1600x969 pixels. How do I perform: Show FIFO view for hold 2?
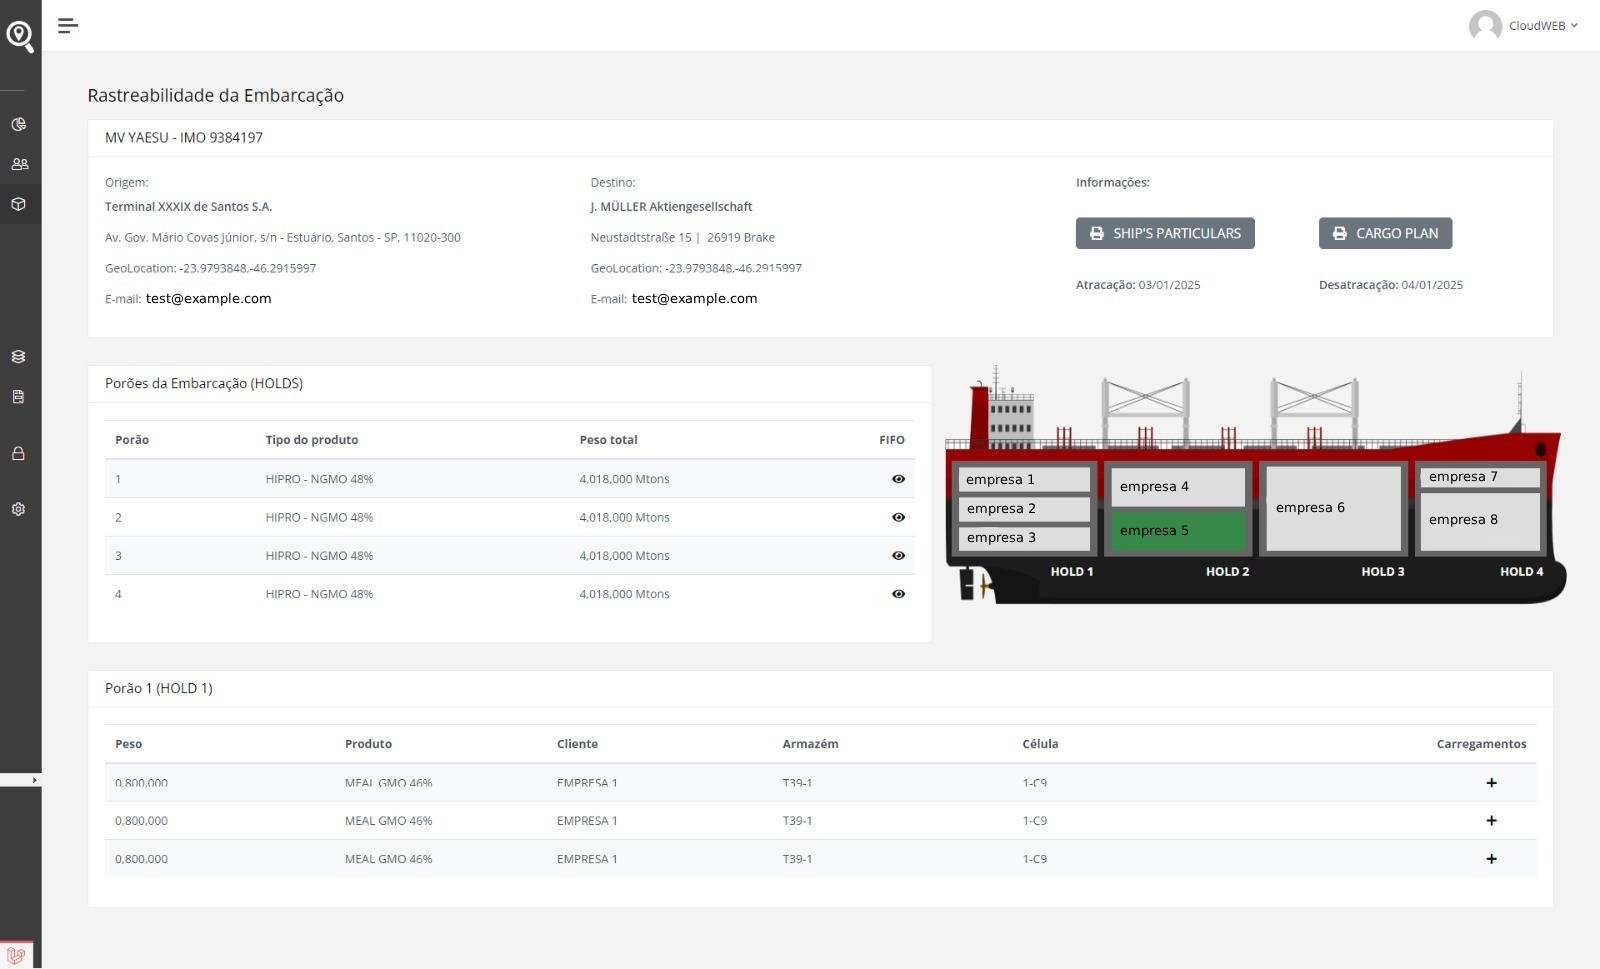(x=898, y=517)
